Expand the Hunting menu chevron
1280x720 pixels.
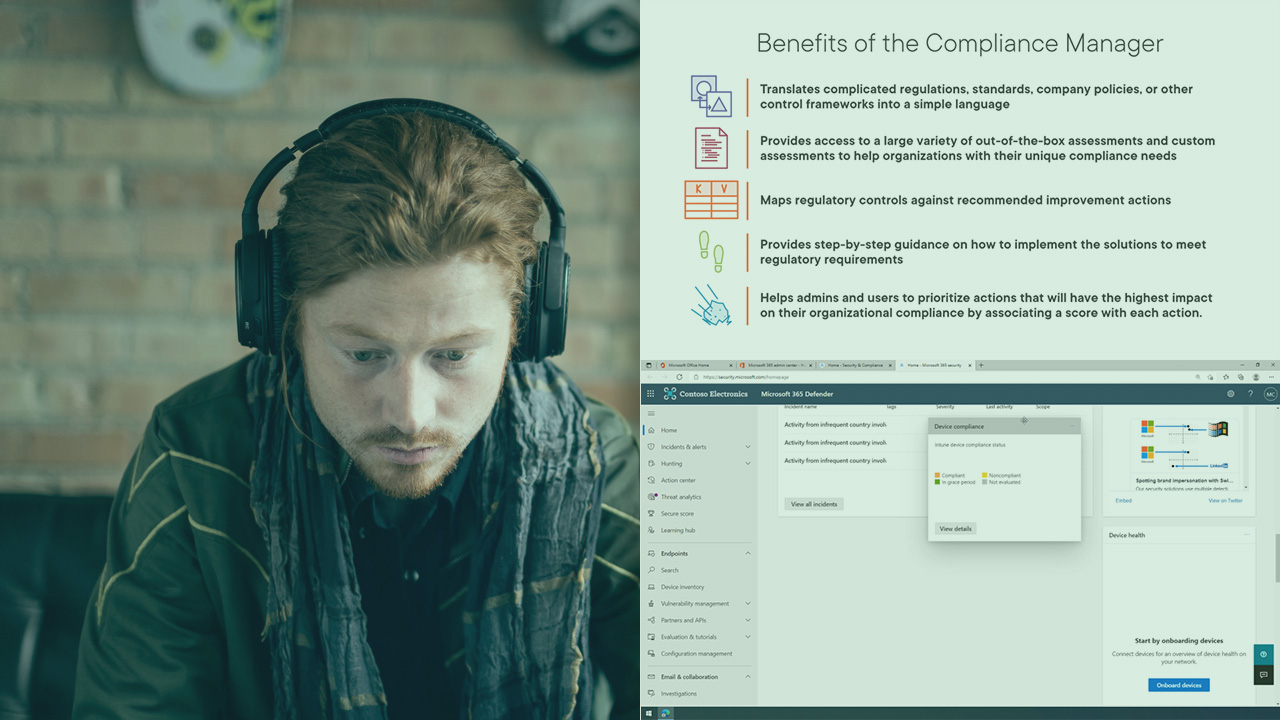747,464
